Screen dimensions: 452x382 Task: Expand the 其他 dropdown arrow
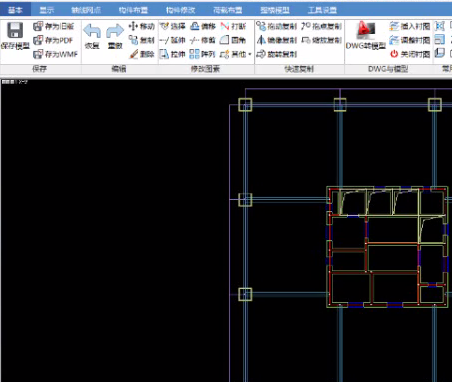(250, 54)
